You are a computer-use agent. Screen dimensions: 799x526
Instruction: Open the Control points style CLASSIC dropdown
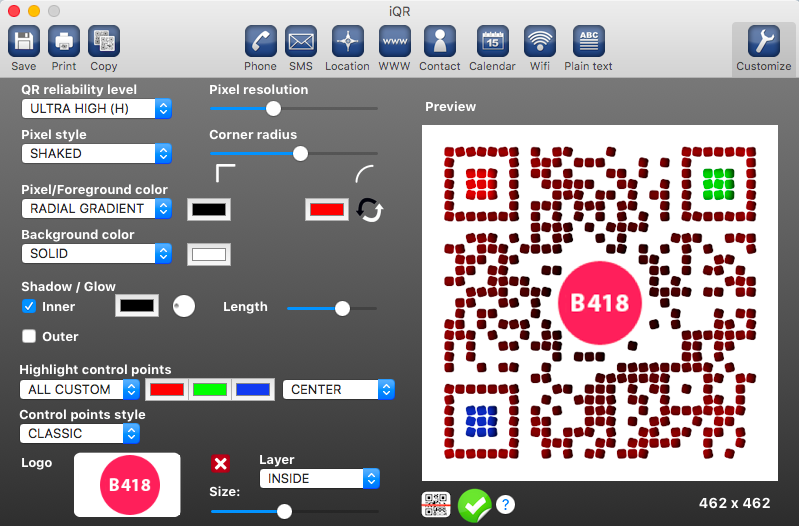(79, 433)
